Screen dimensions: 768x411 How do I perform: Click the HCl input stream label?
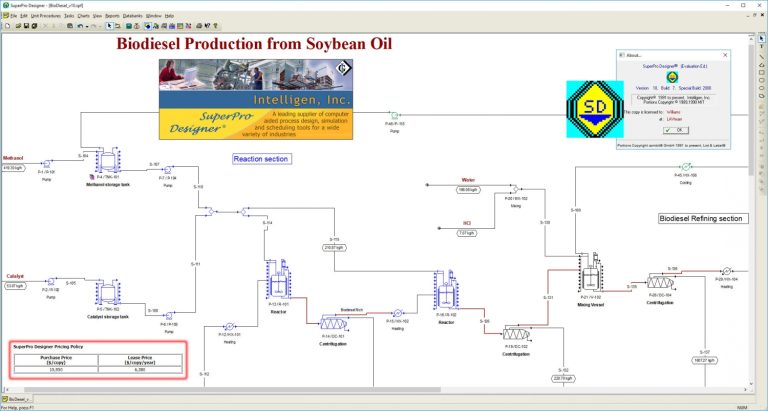point(467,223)
